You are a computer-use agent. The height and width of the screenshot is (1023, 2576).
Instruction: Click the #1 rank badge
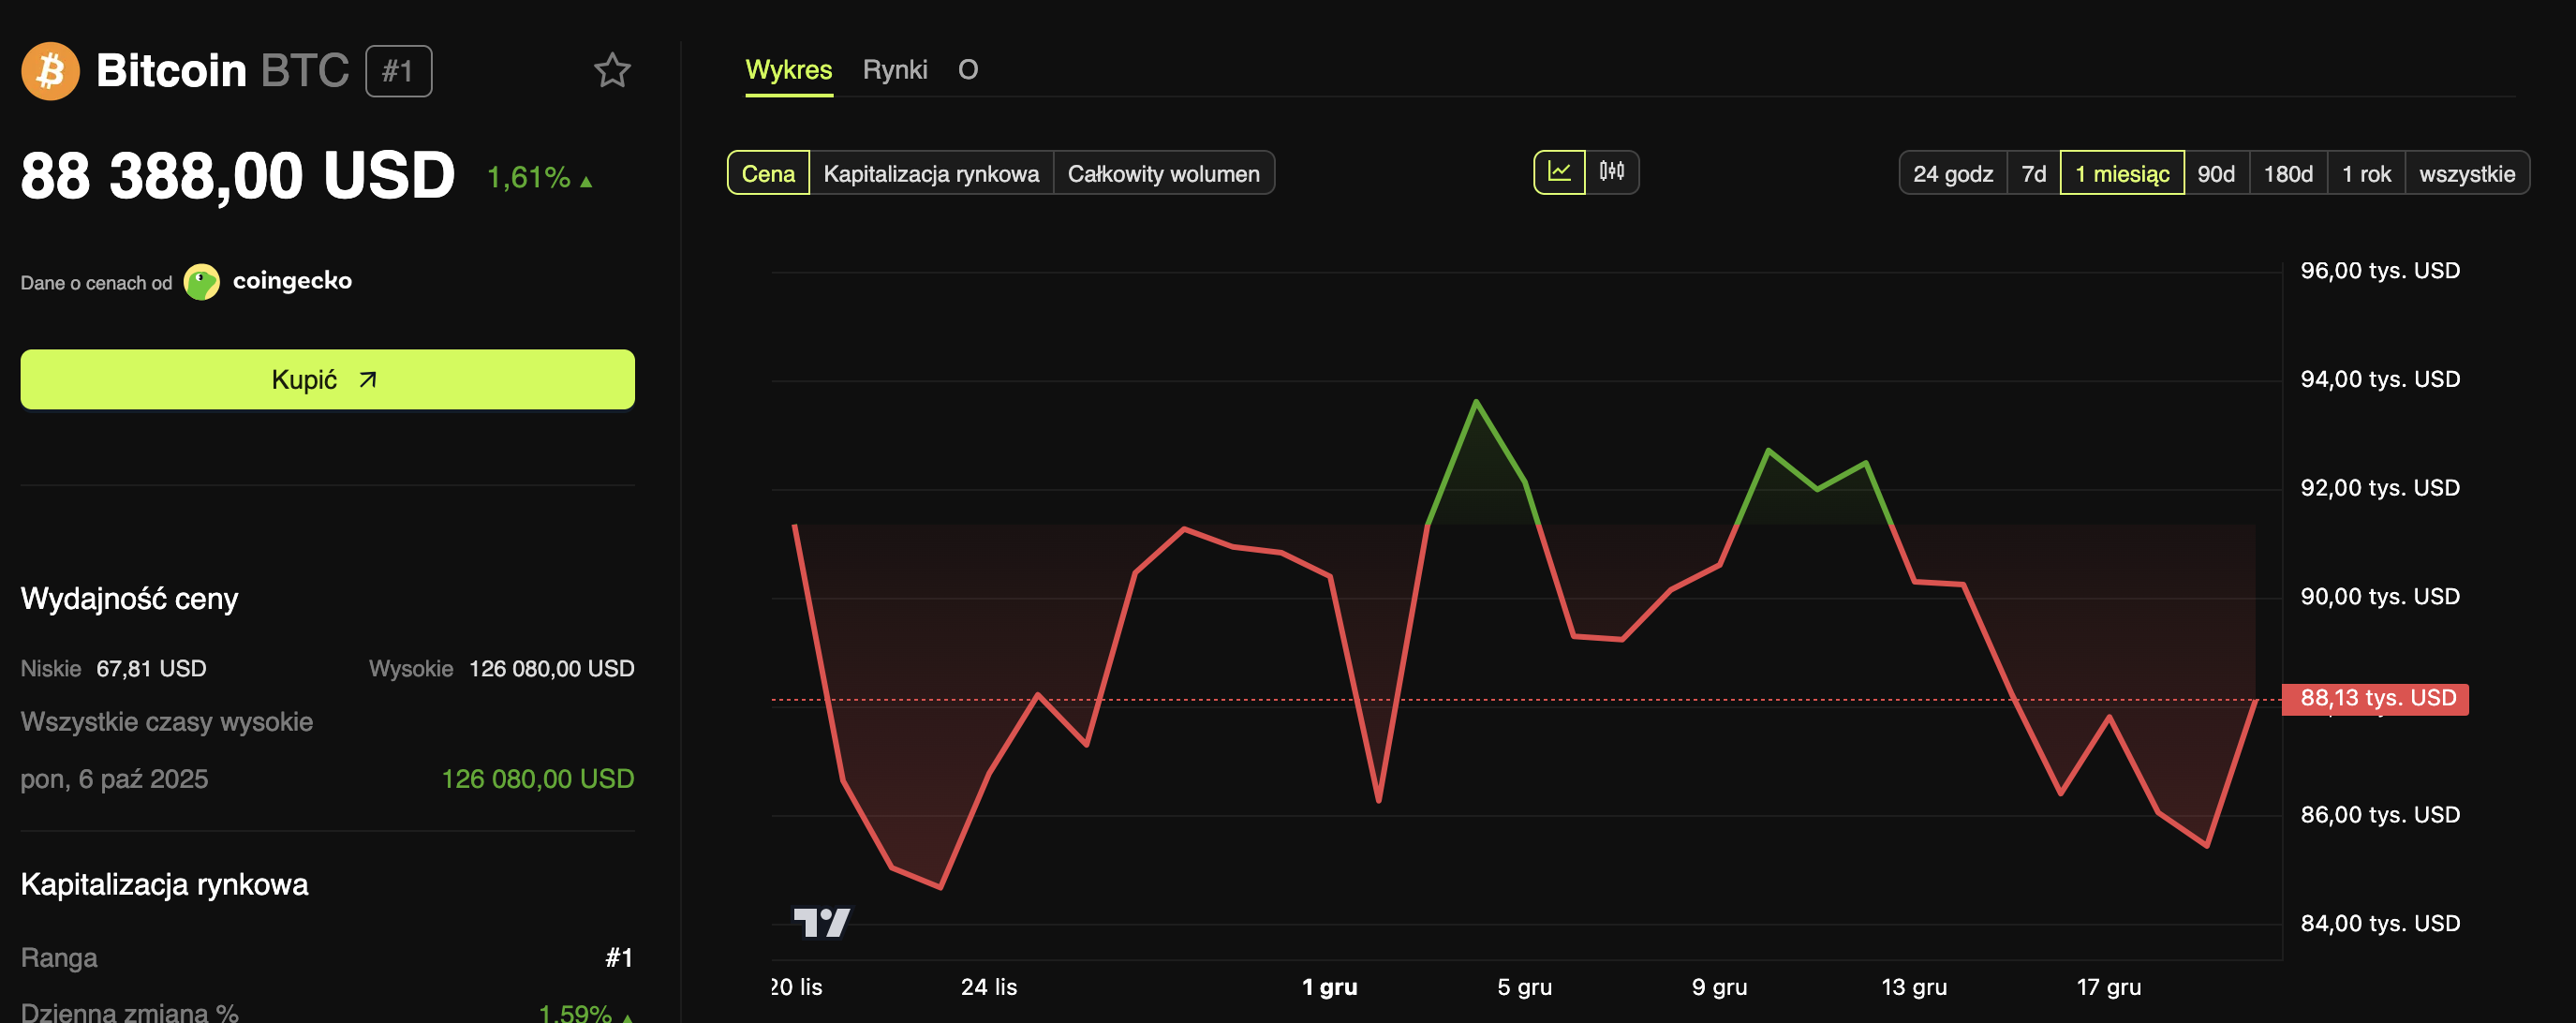point(398,71)
